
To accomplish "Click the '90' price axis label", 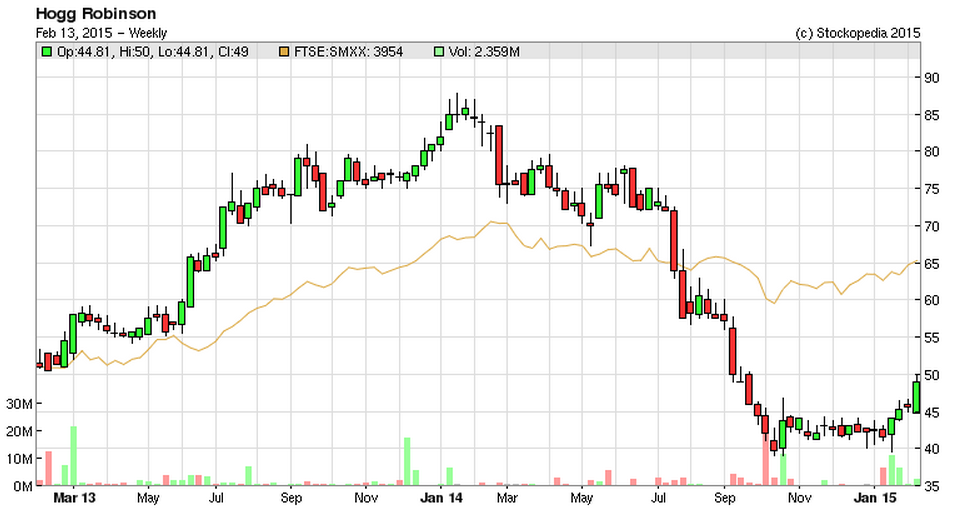I will pyautogui.click(x=931, y=77).
